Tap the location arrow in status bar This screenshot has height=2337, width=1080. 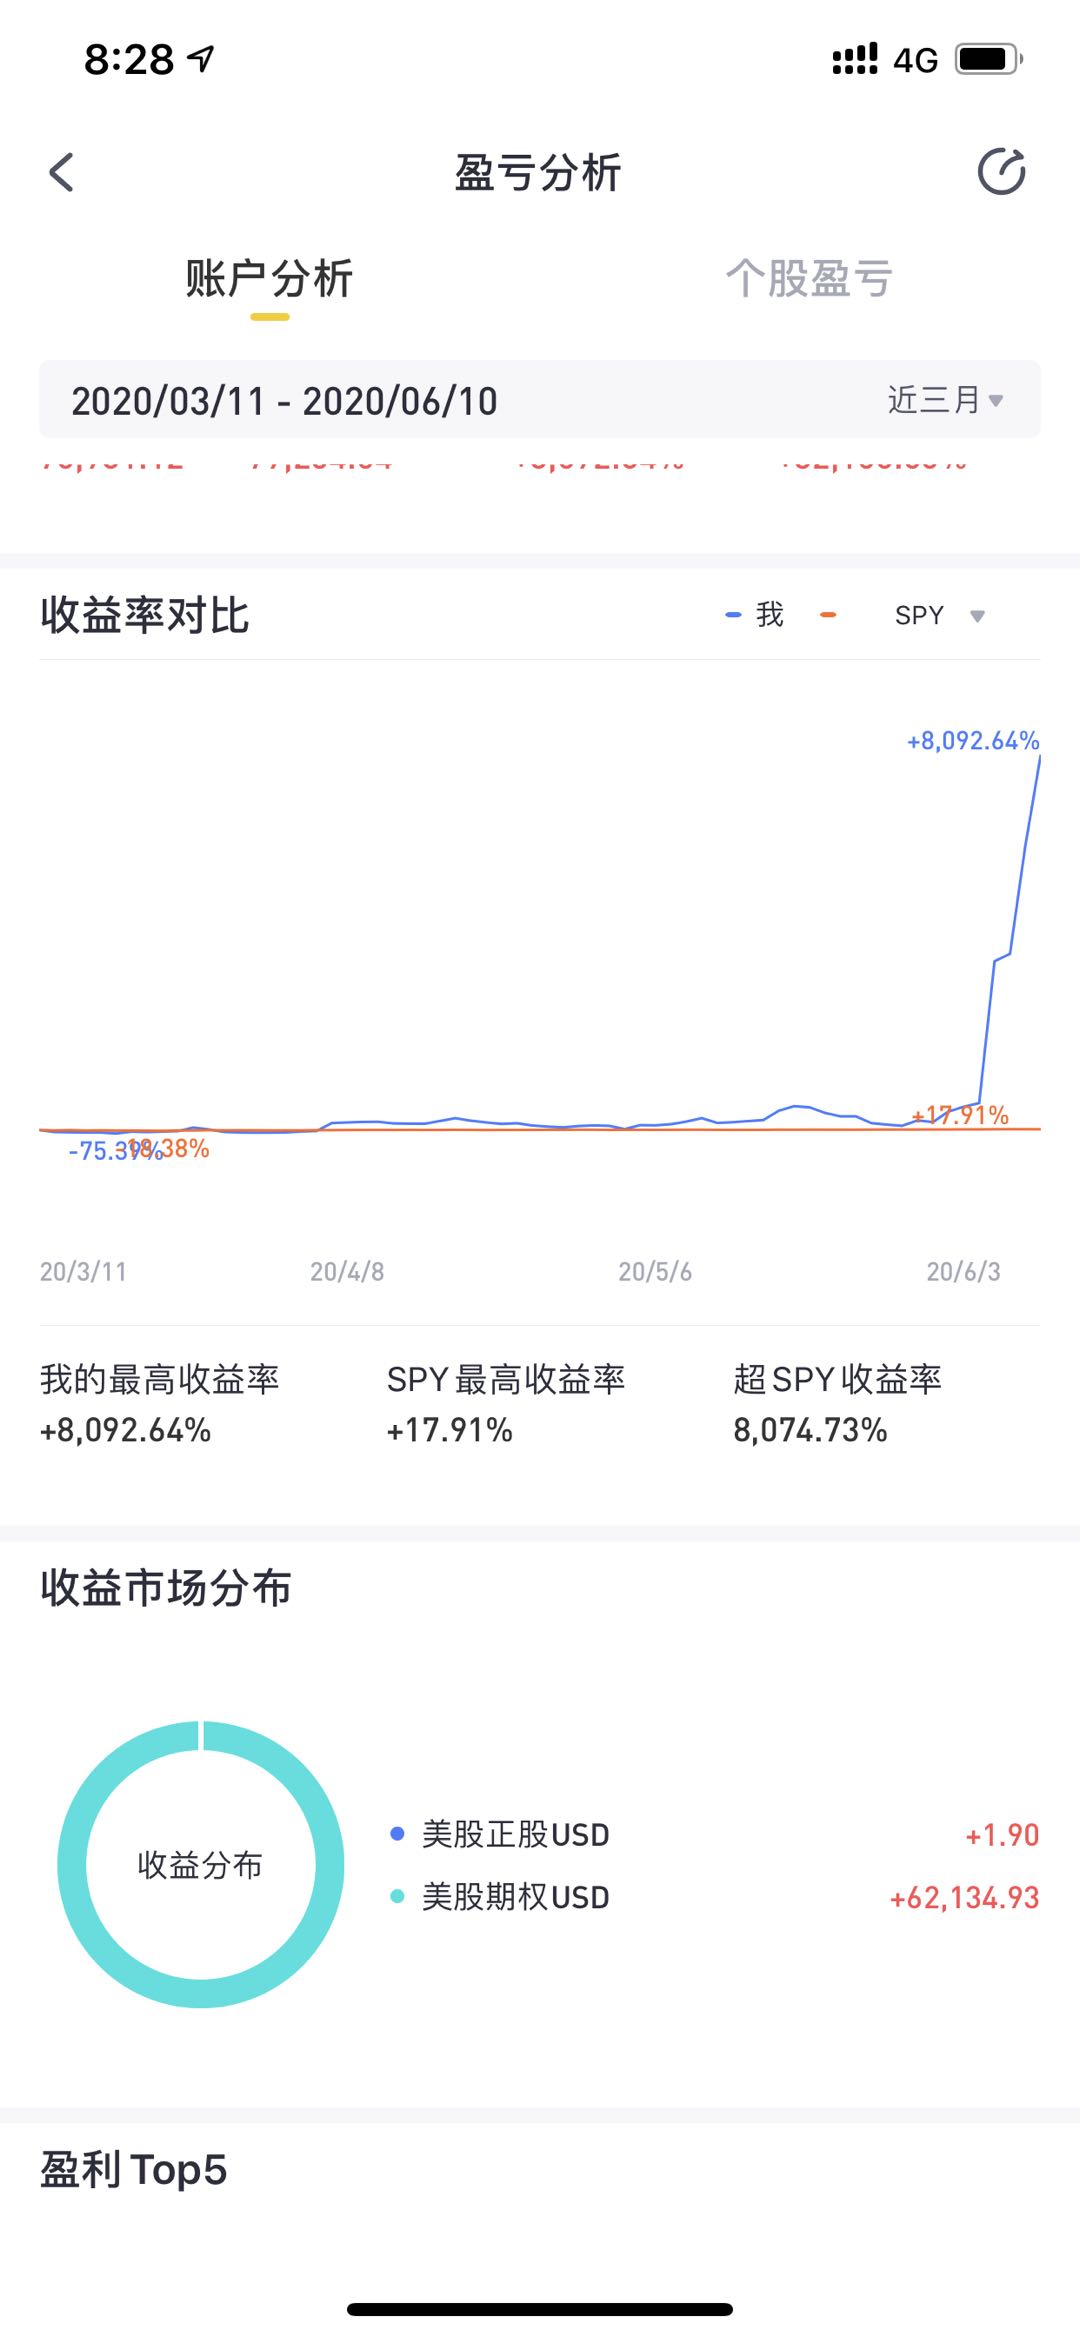[x=201, y=59]
